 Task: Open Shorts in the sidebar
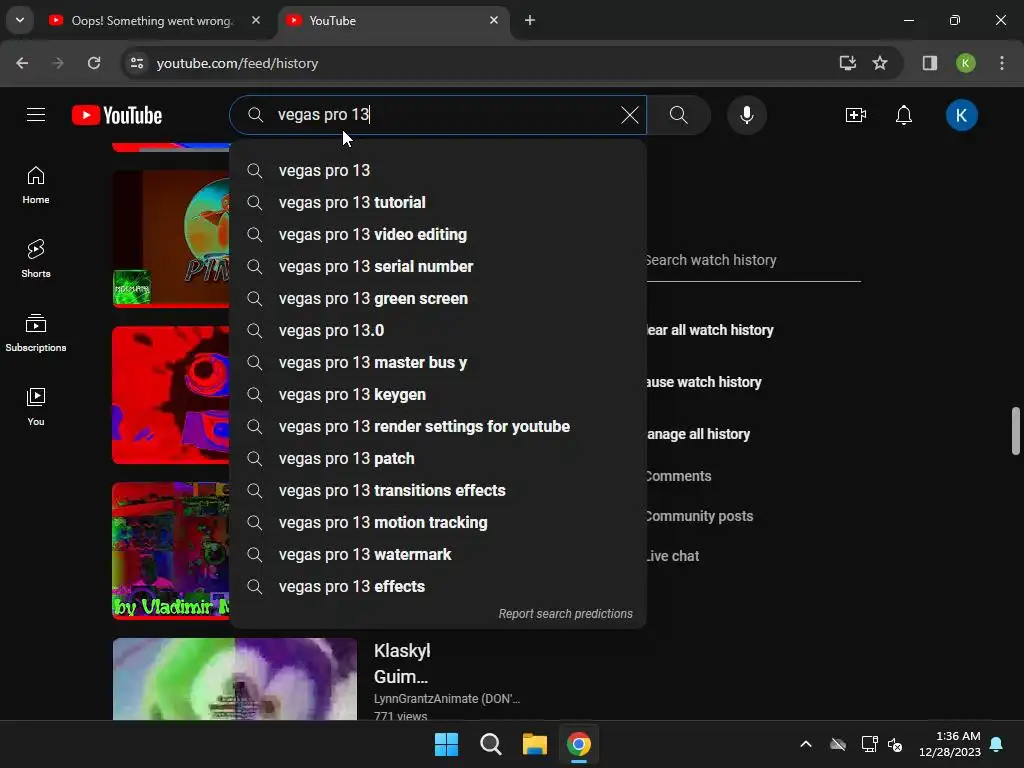36,259
